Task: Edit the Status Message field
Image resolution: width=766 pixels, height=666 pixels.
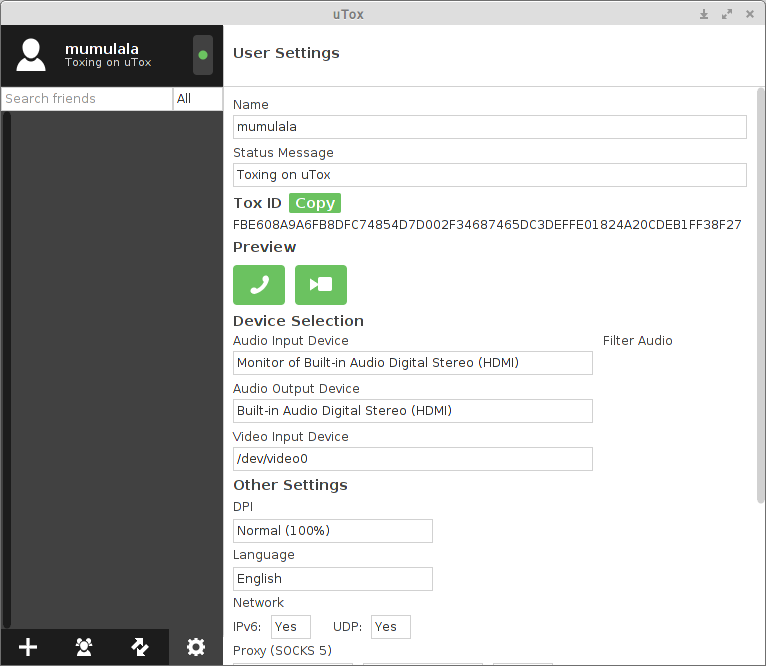Action: coord(489,175)
